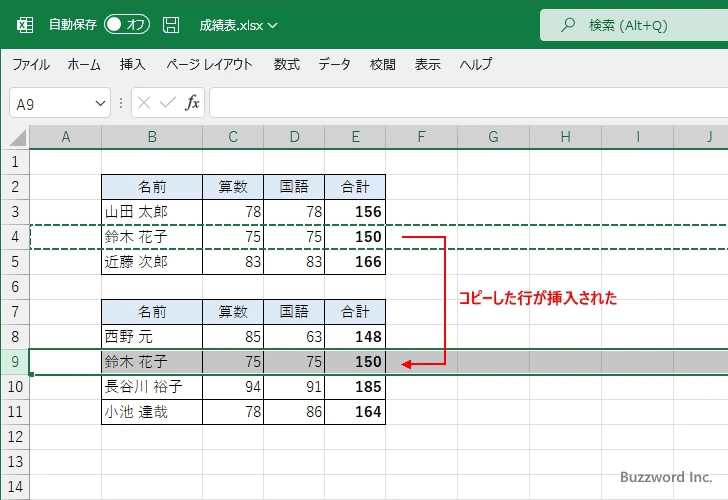The height and width of the screenshot is (500, 728).
Task: Click the search box 検索 (Alt+Q)
Action: coord(634,25)
